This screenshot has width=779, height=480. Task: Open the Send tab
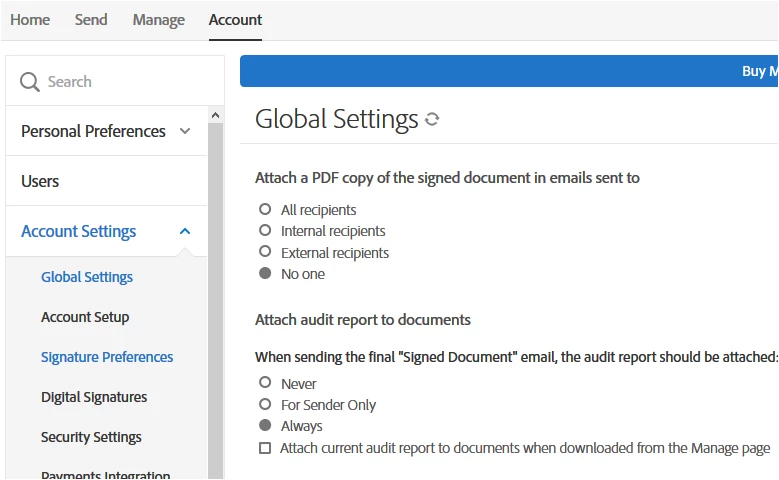(91, 20)
